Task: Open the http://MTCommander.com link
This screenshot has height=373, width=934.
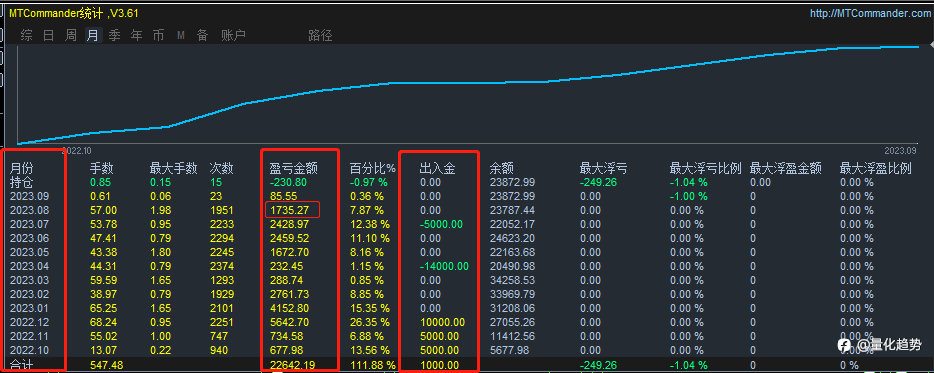Action: [870, 13]
